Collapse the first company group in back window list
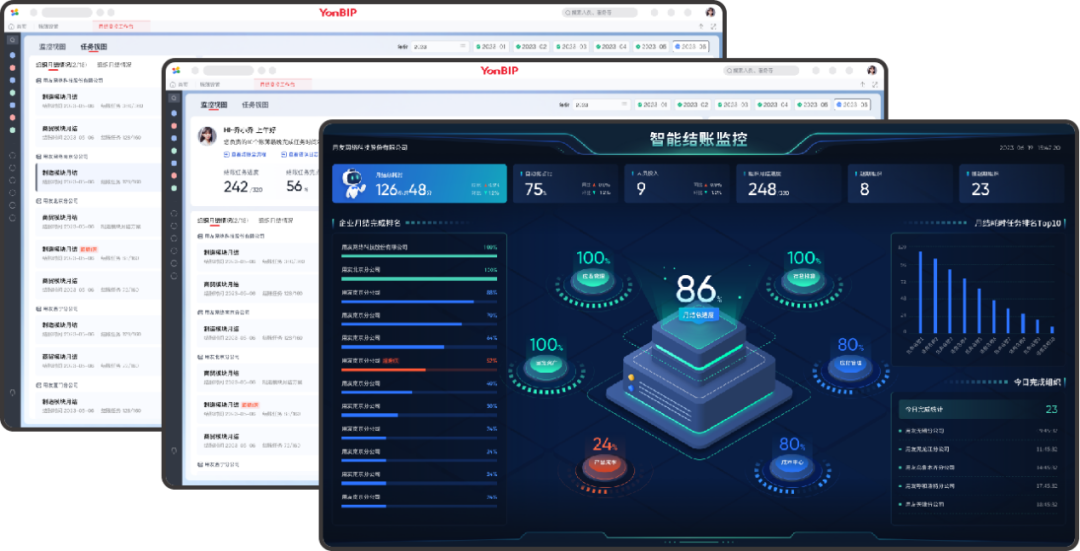The width and height of the screenshot is (1080, 551). [x=38, y=79]
